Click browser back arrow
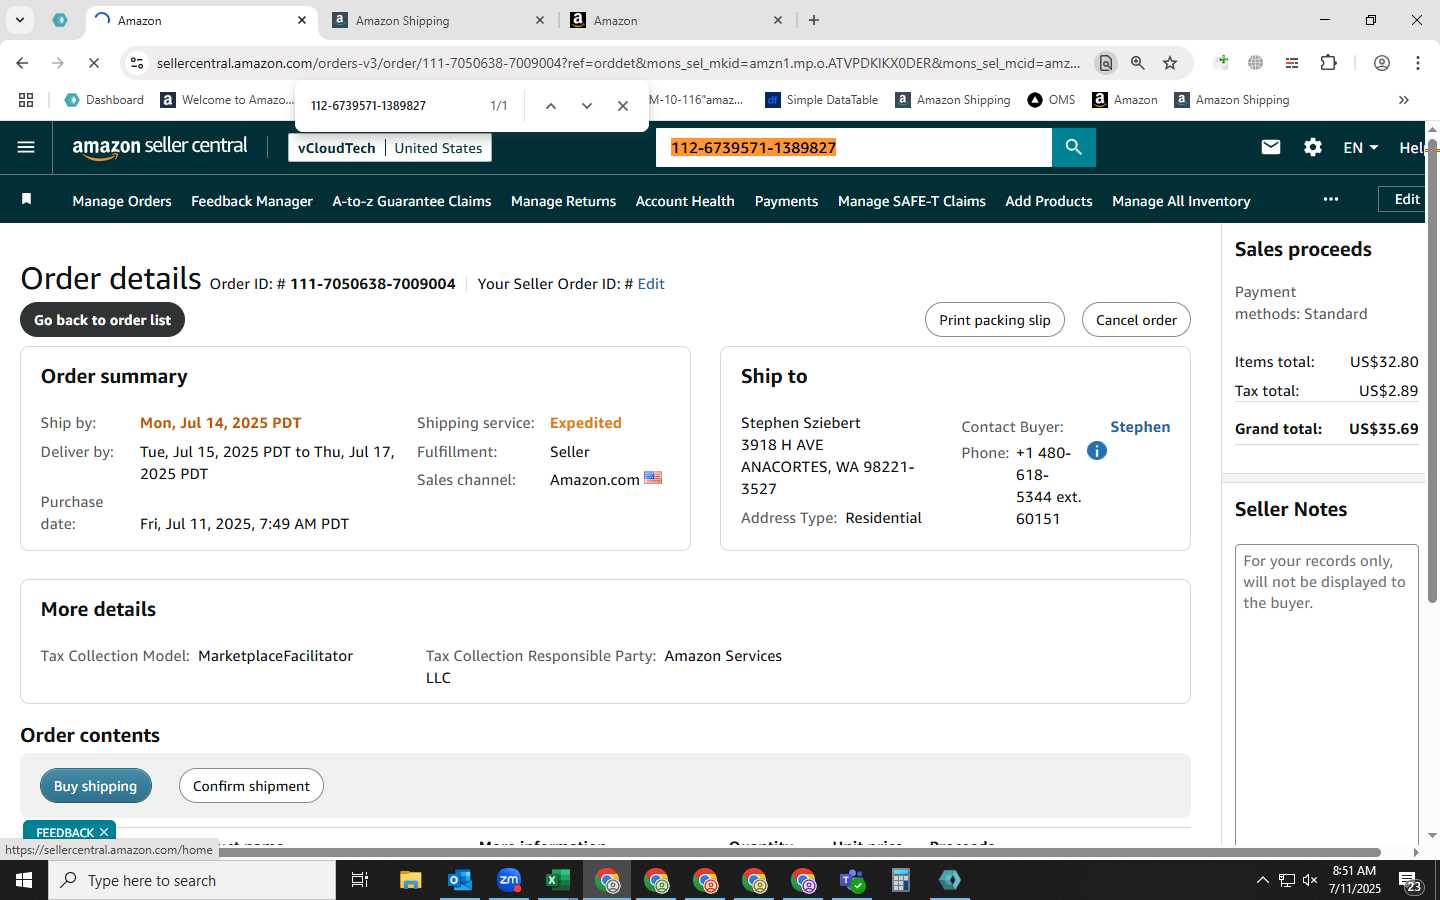The width and height of the screenshot is (1440, 900). [22, 63]
